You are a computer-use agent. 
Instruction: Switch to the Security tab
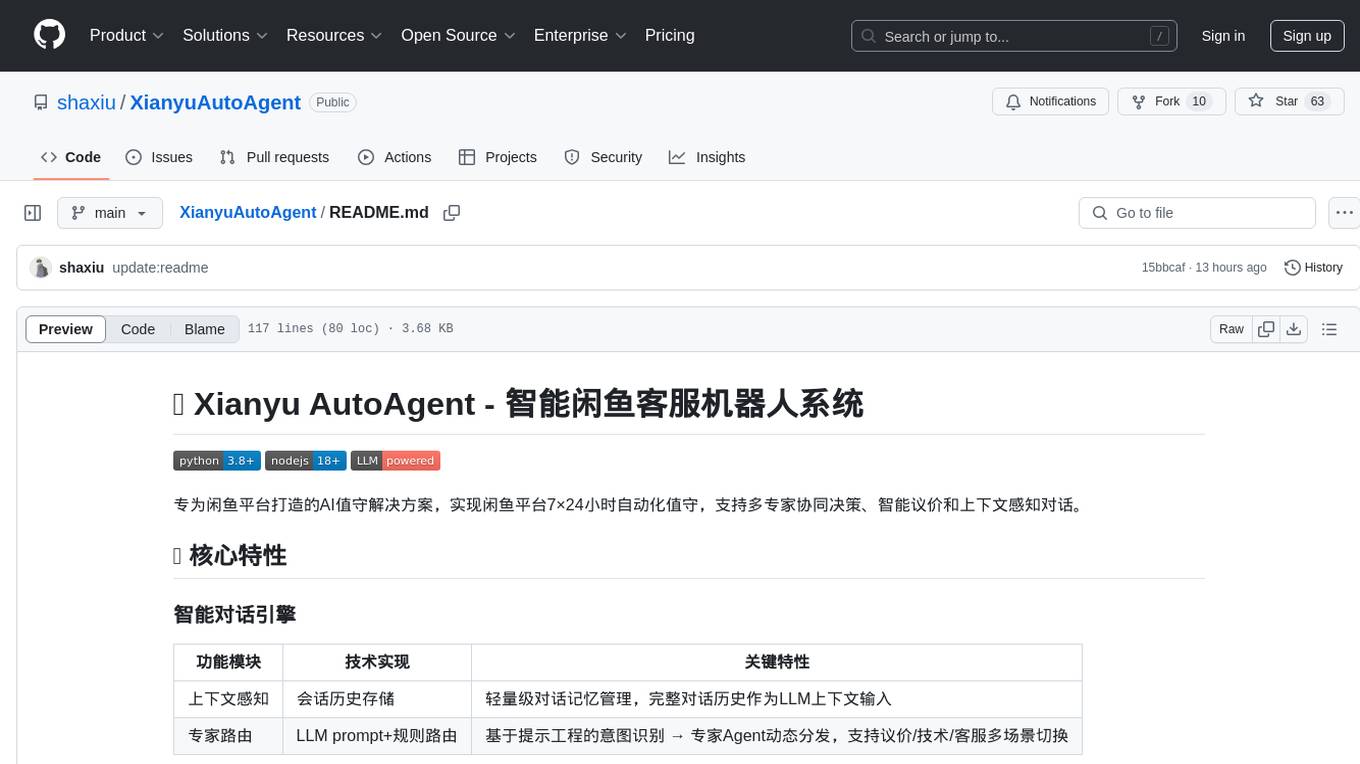tap(603, 157)
